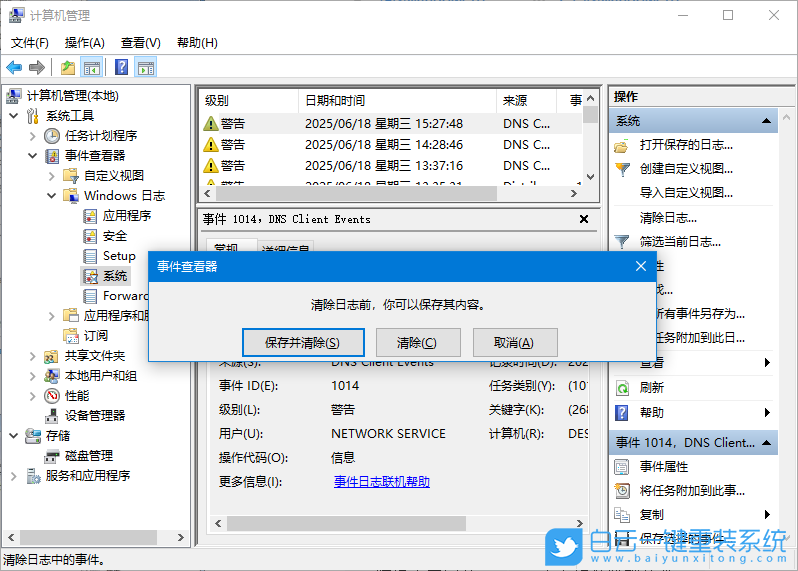Open the 查看(V) menu
The image size is (798, 571).
[140, 43]
